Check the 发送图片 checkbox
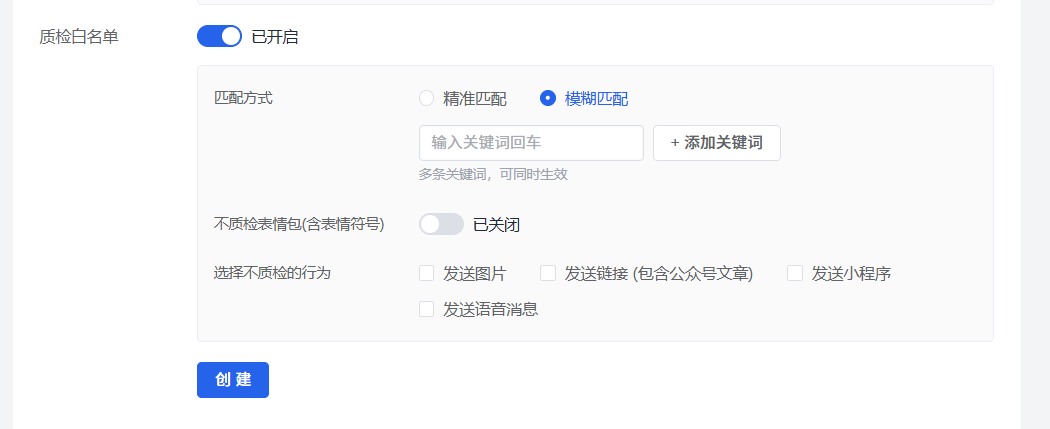1050x429 pixels. click(427, 273)
